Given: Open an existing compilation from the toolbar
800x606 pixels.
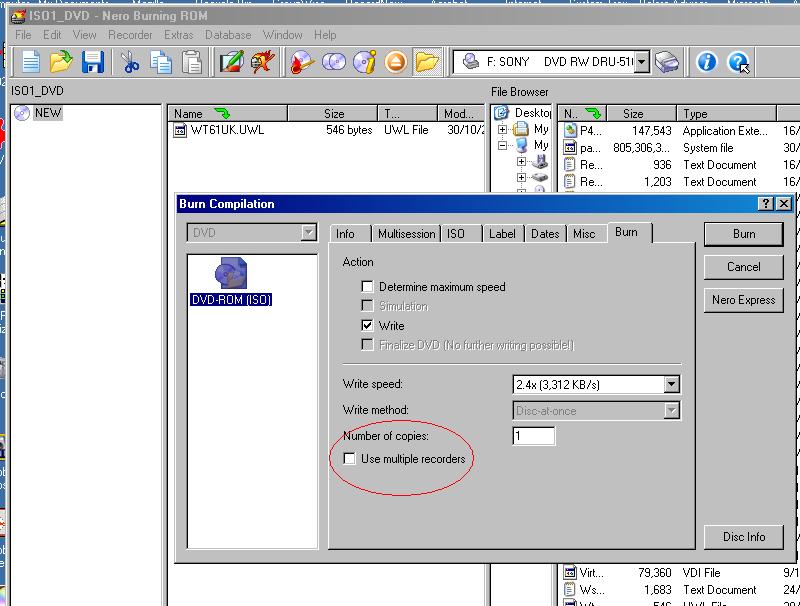Looking at the screenshot, I should (61, 62).
